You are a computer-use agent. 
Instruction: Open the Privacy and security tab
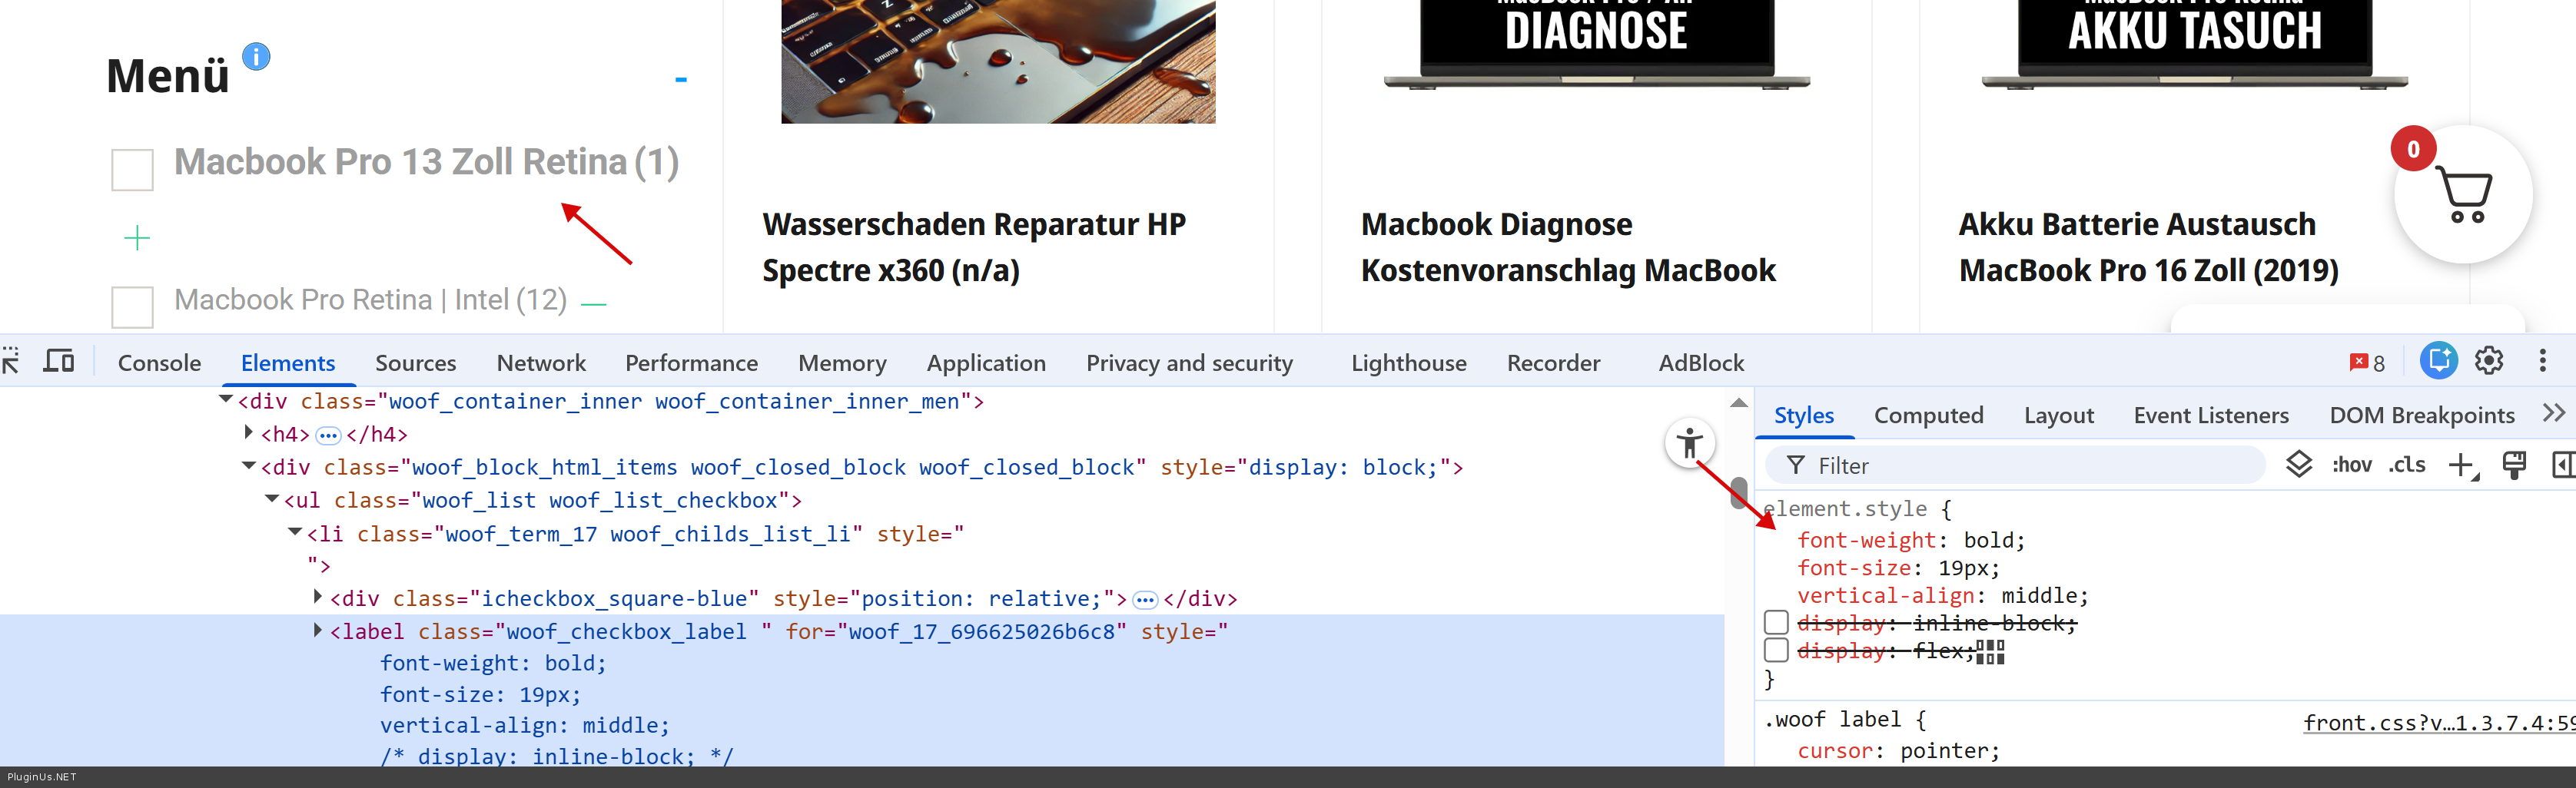pos(1189,363)
